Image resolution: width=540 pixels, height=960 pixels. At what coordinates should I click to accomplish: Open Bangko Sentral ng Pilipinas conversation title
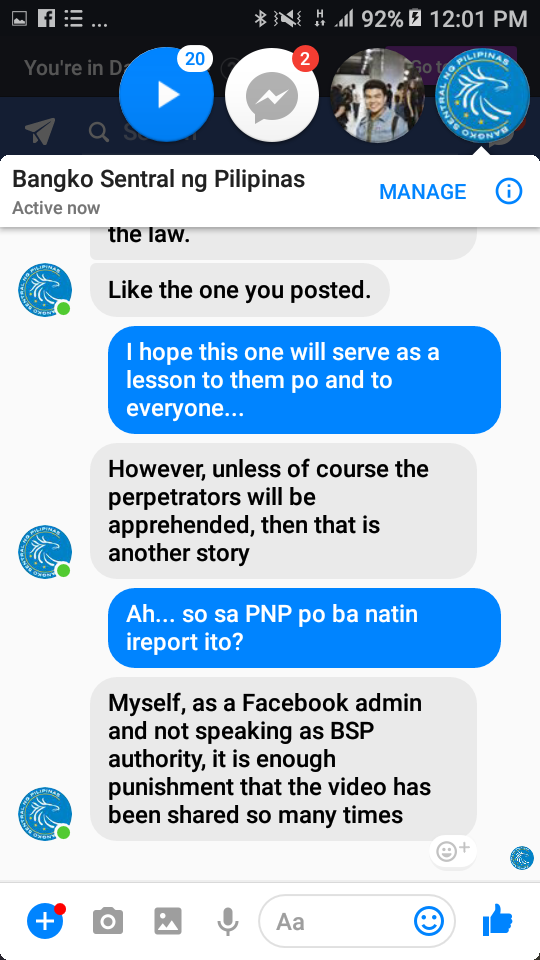[159, 179]
